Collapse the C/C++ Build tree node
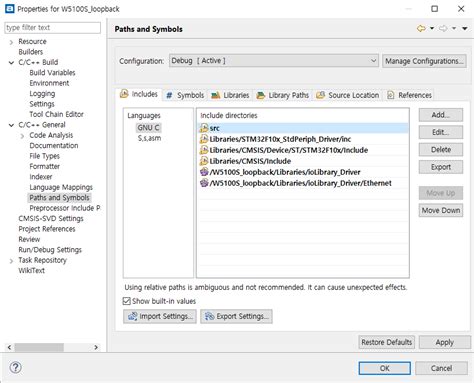Screen dimensions: 474x383 (11, 62)
